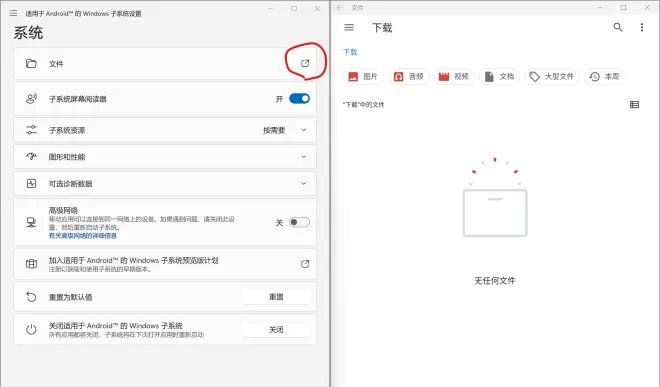Click the 下载 breadcrumb link

click(350, 52)
